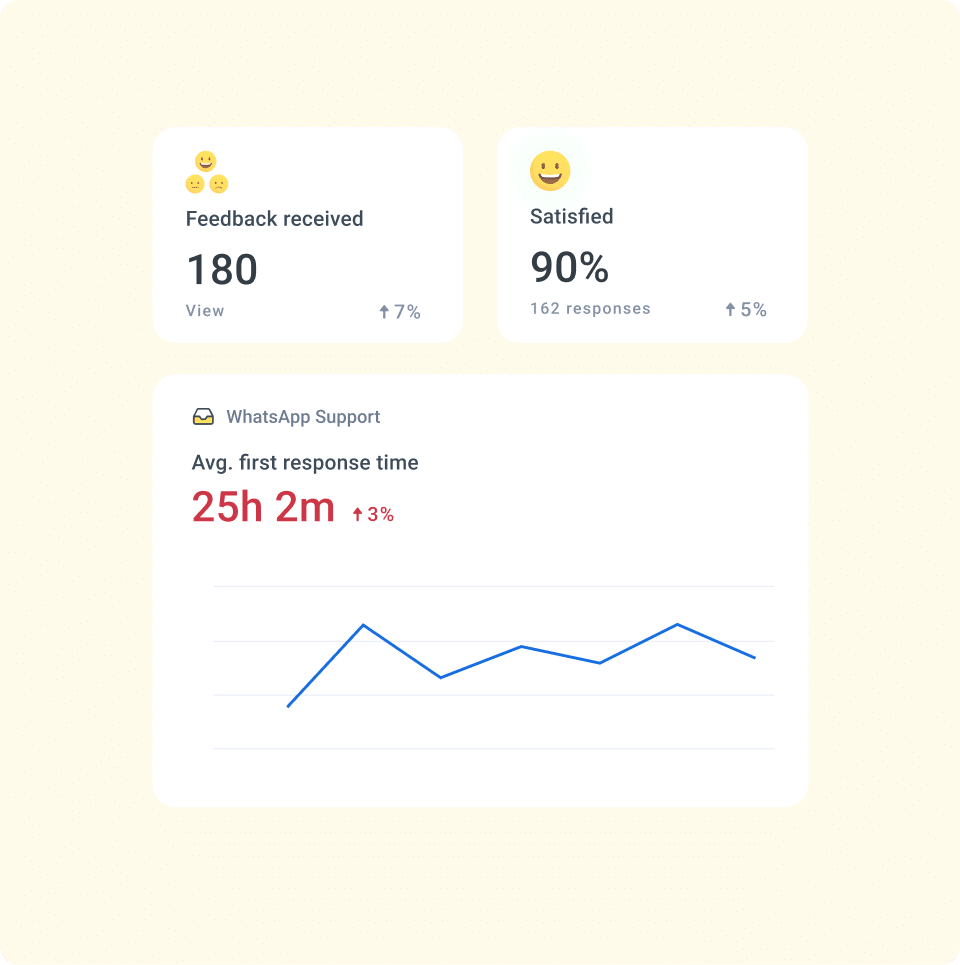Click the upward arrow next to 7%

point(383,311)
